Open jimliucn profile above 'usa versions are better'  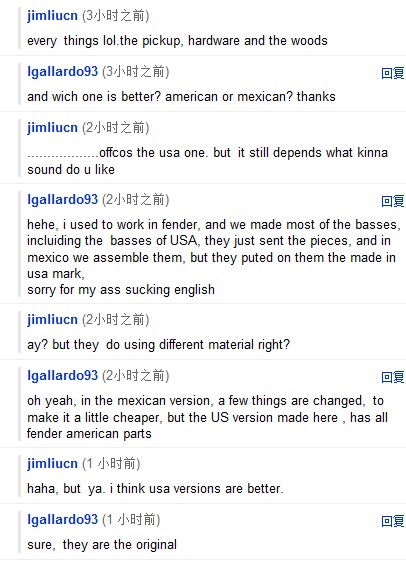pyautogui.click(x=52, y=464)
